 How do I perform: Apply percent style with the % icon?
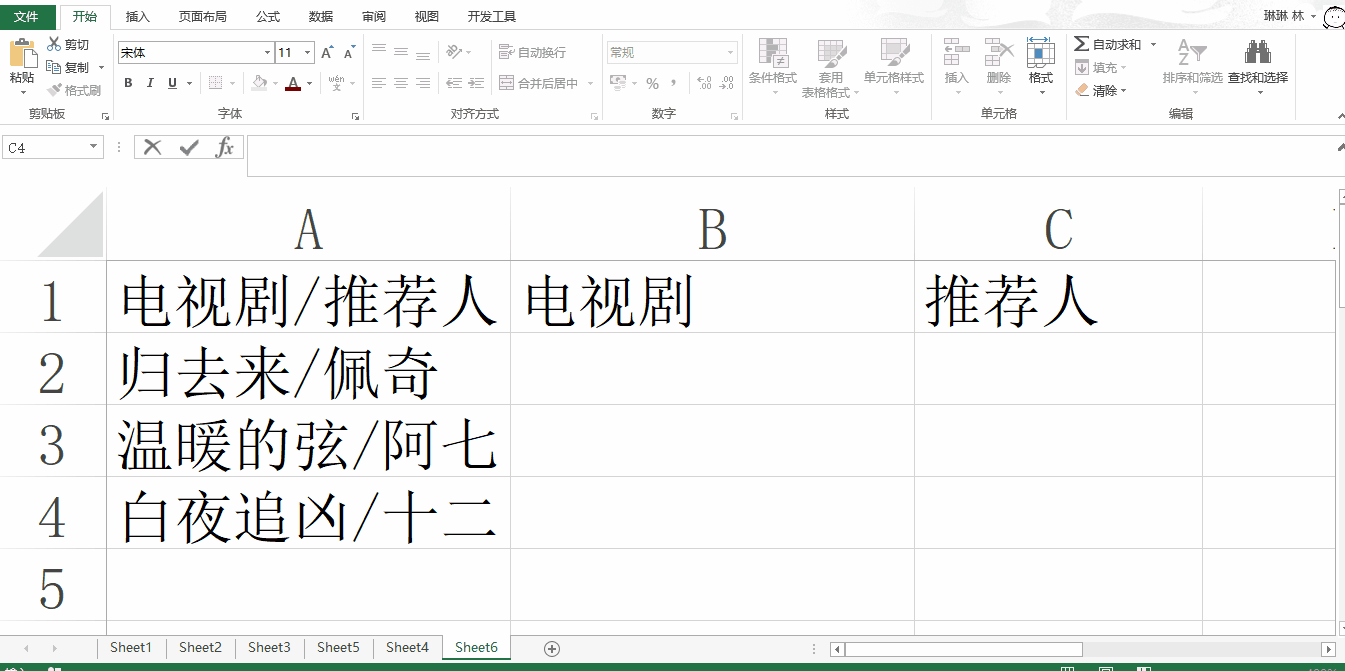coord(651,85)
